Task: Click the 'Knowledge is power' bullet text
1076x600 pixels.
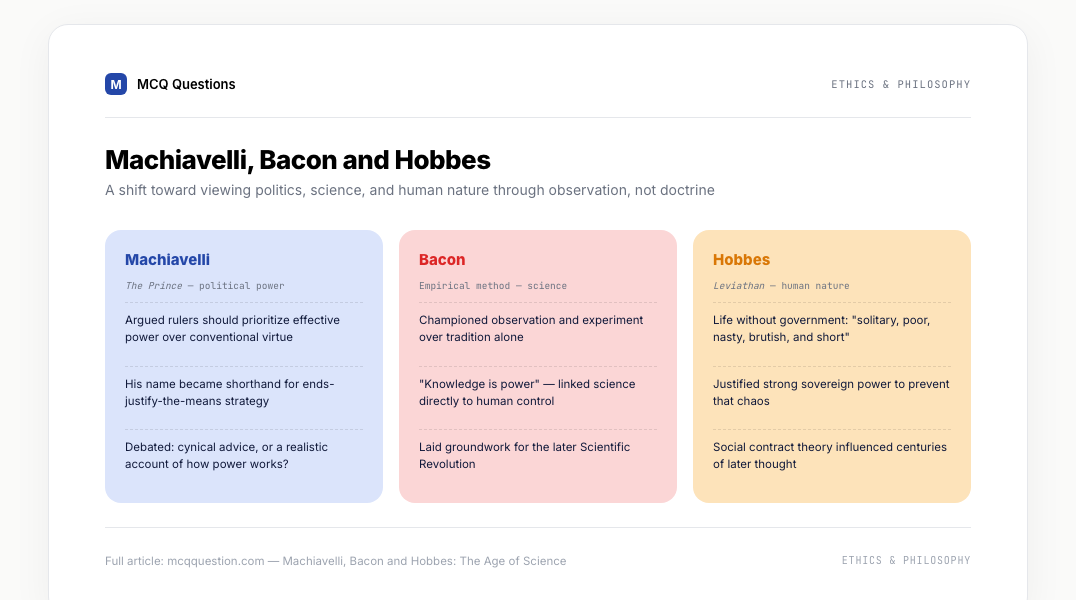Action: (x=527, y=393)
